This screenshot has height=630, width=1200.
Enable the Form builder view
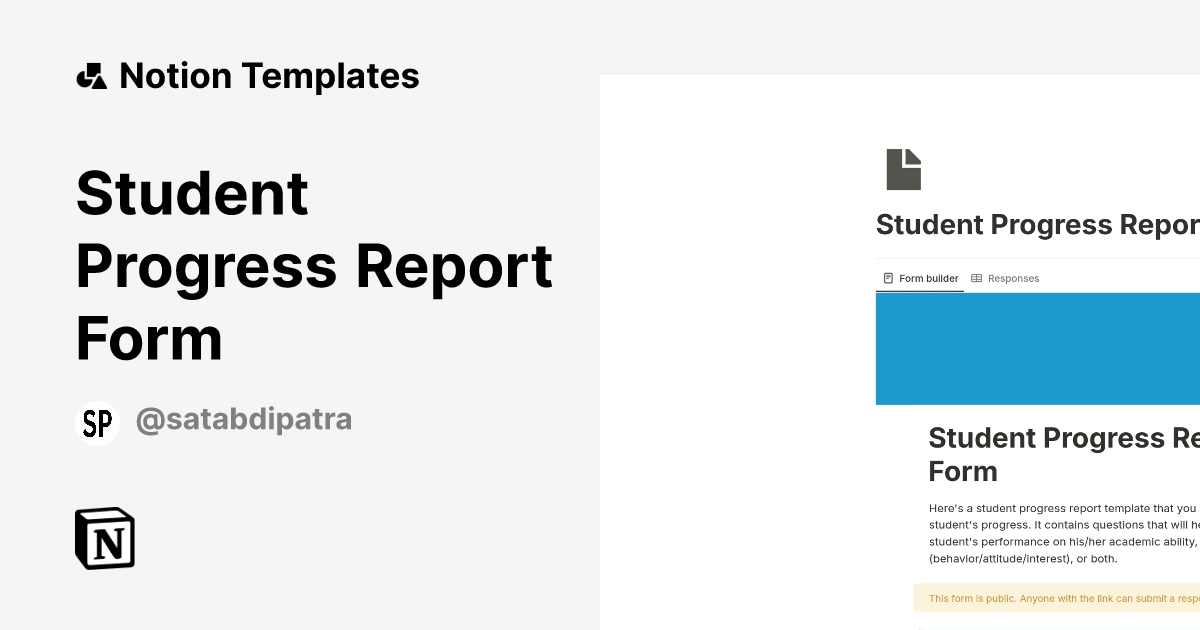pos(920,278)
